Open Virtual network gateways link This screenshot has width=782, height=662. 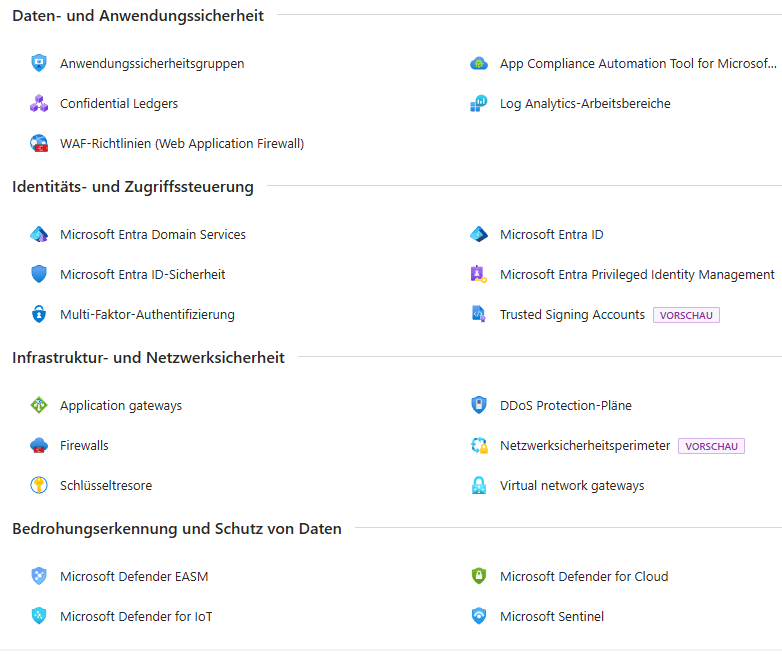[x=572, y=485]
